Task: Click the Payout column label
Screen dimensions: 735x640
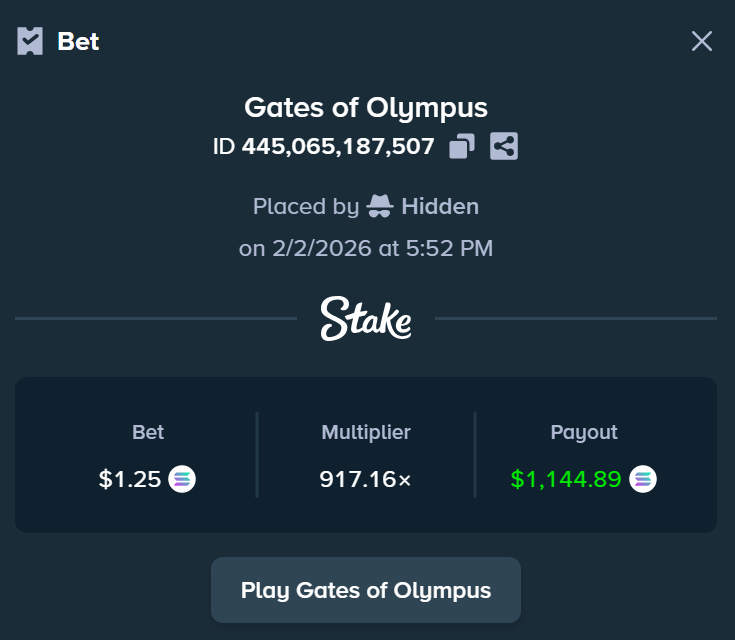Action: [584, 433]
